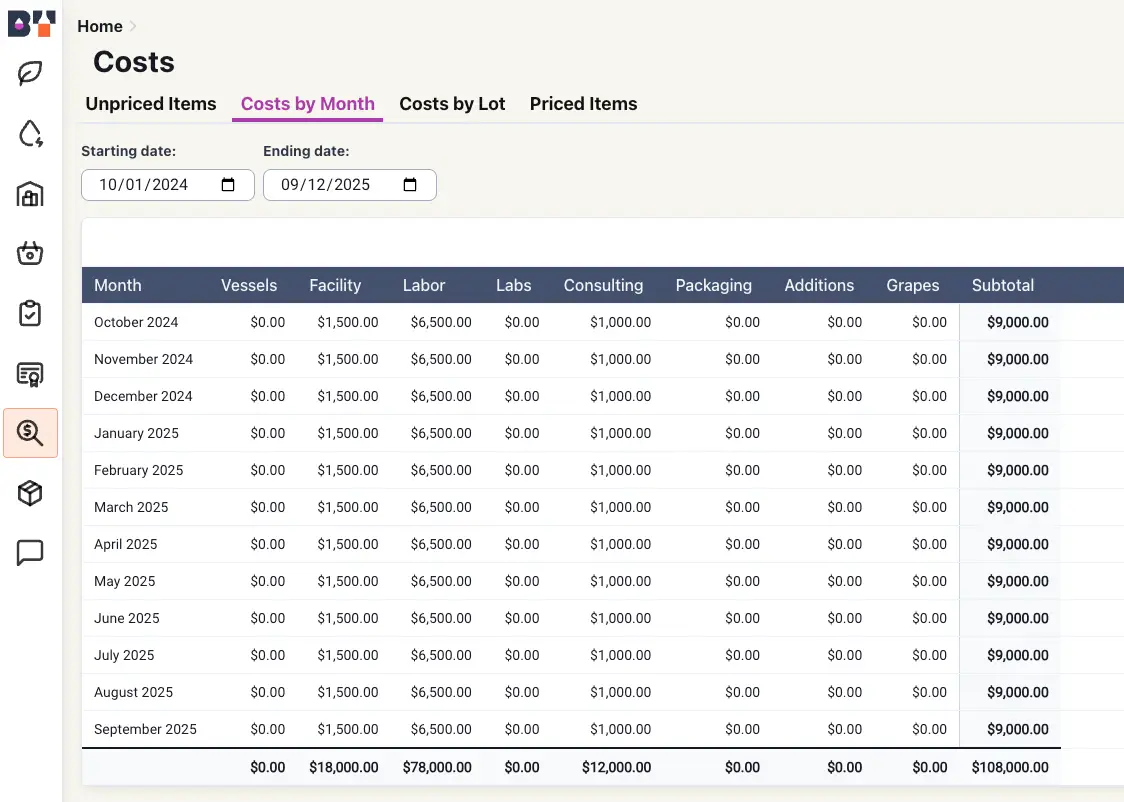Select the Costs by Month tab
The image size is (1124, 802).
point(308,104)
